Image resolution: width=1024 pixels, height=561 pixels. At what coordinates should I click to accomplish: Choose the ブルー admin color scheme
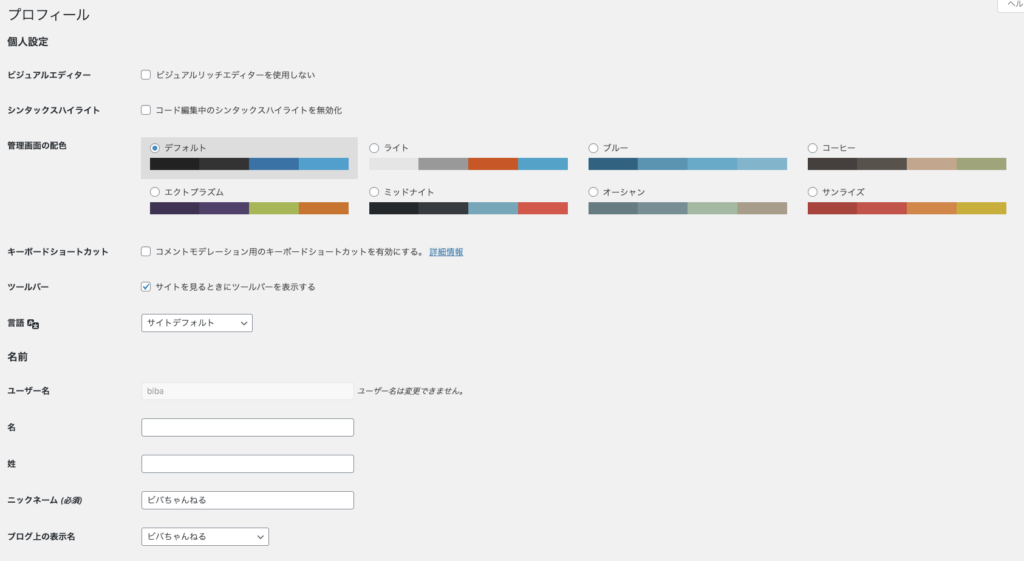click(593, 148)
